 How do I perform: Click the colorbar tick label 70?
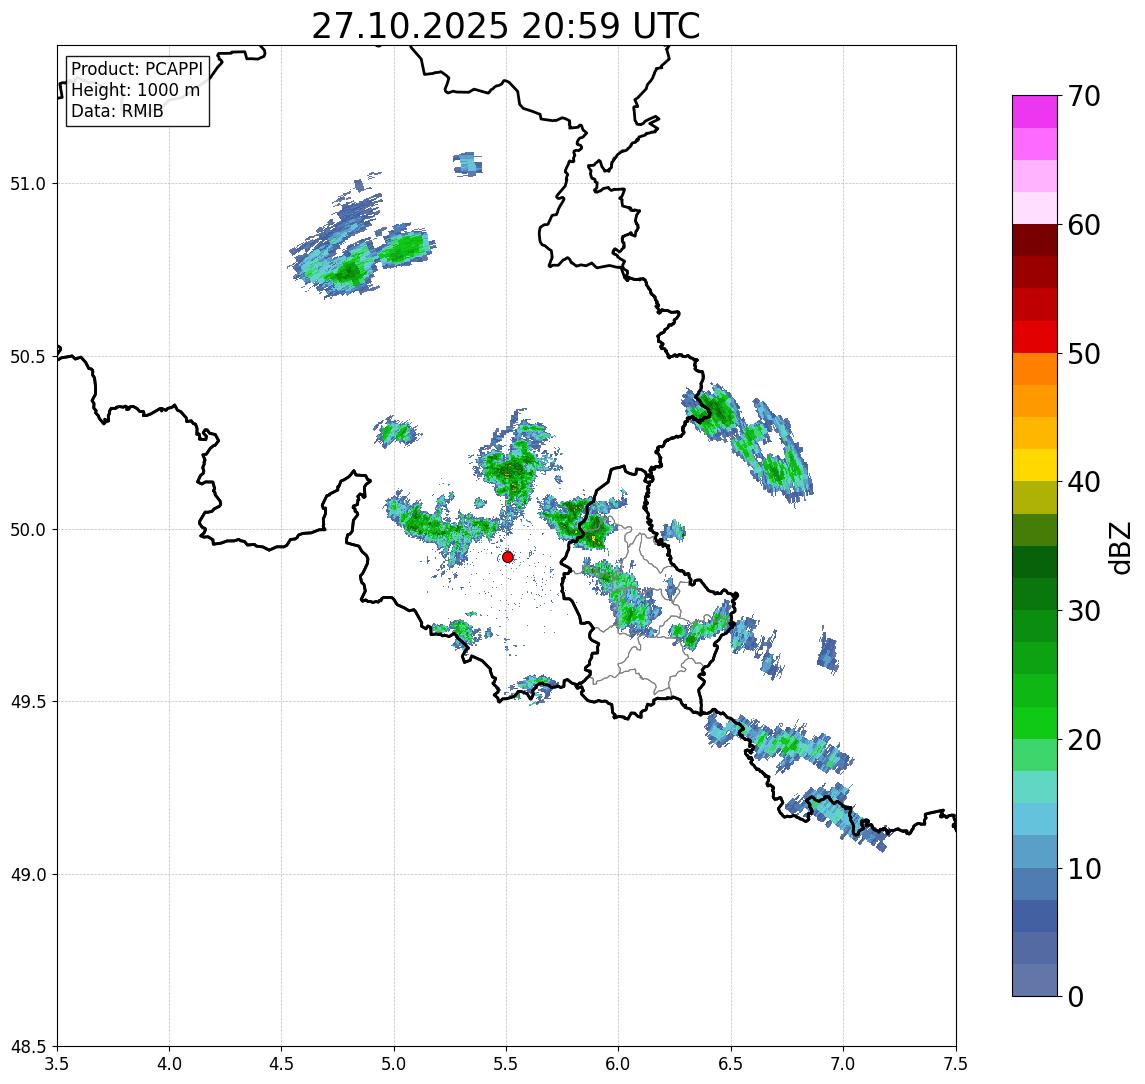point(1084,96)
